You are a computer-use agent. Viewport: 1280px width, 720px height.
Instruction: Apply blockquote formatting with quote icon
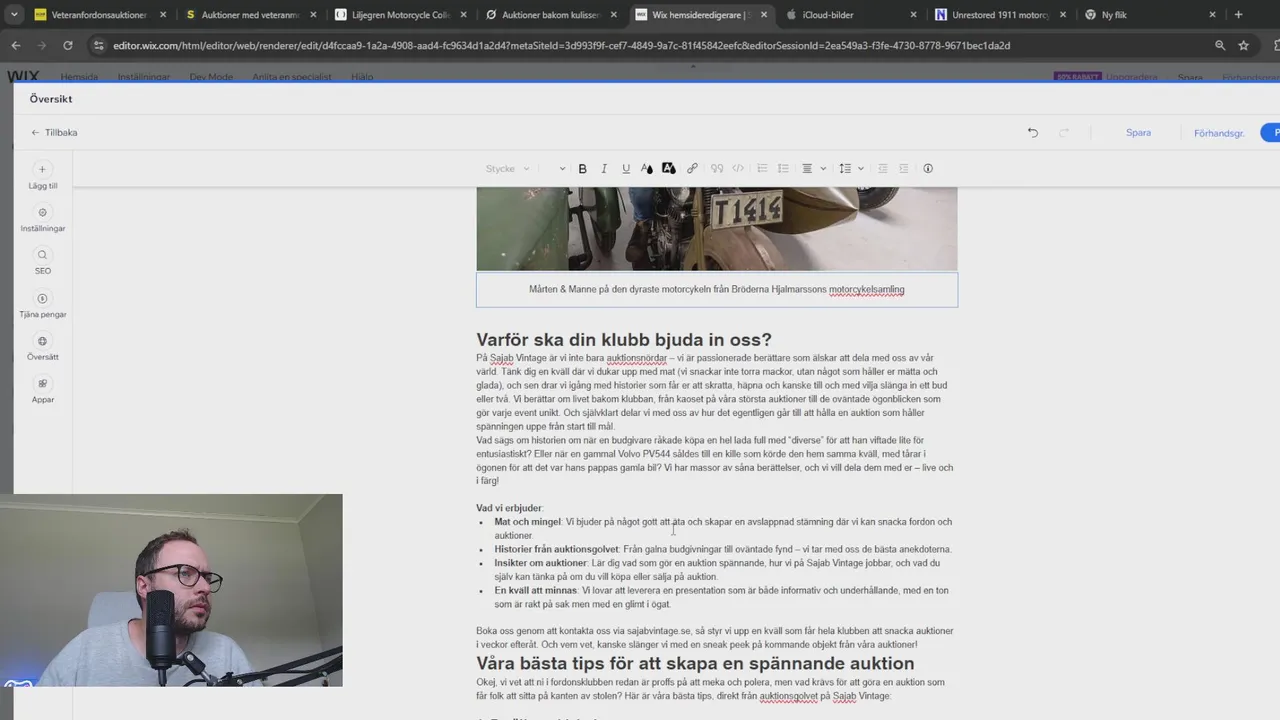[717, 169]
